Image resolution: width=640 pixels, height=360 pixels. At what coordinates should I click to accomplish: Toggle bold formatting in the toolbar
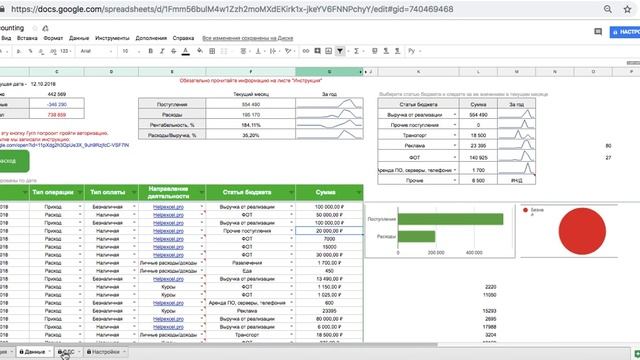151,51
